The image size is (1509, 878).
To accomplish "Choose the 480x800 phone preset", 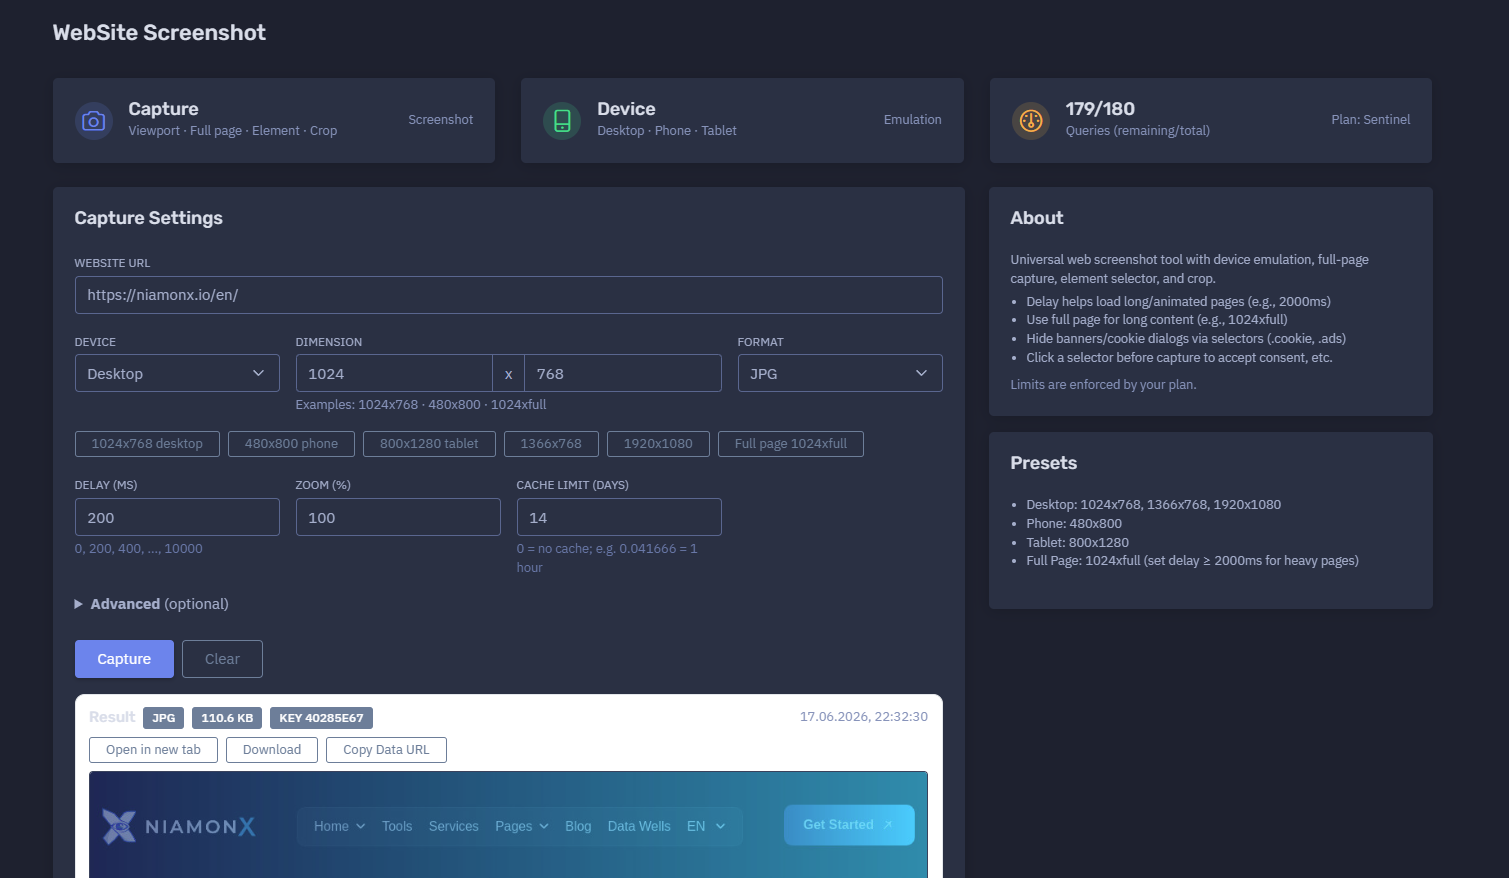I will 291,444.
